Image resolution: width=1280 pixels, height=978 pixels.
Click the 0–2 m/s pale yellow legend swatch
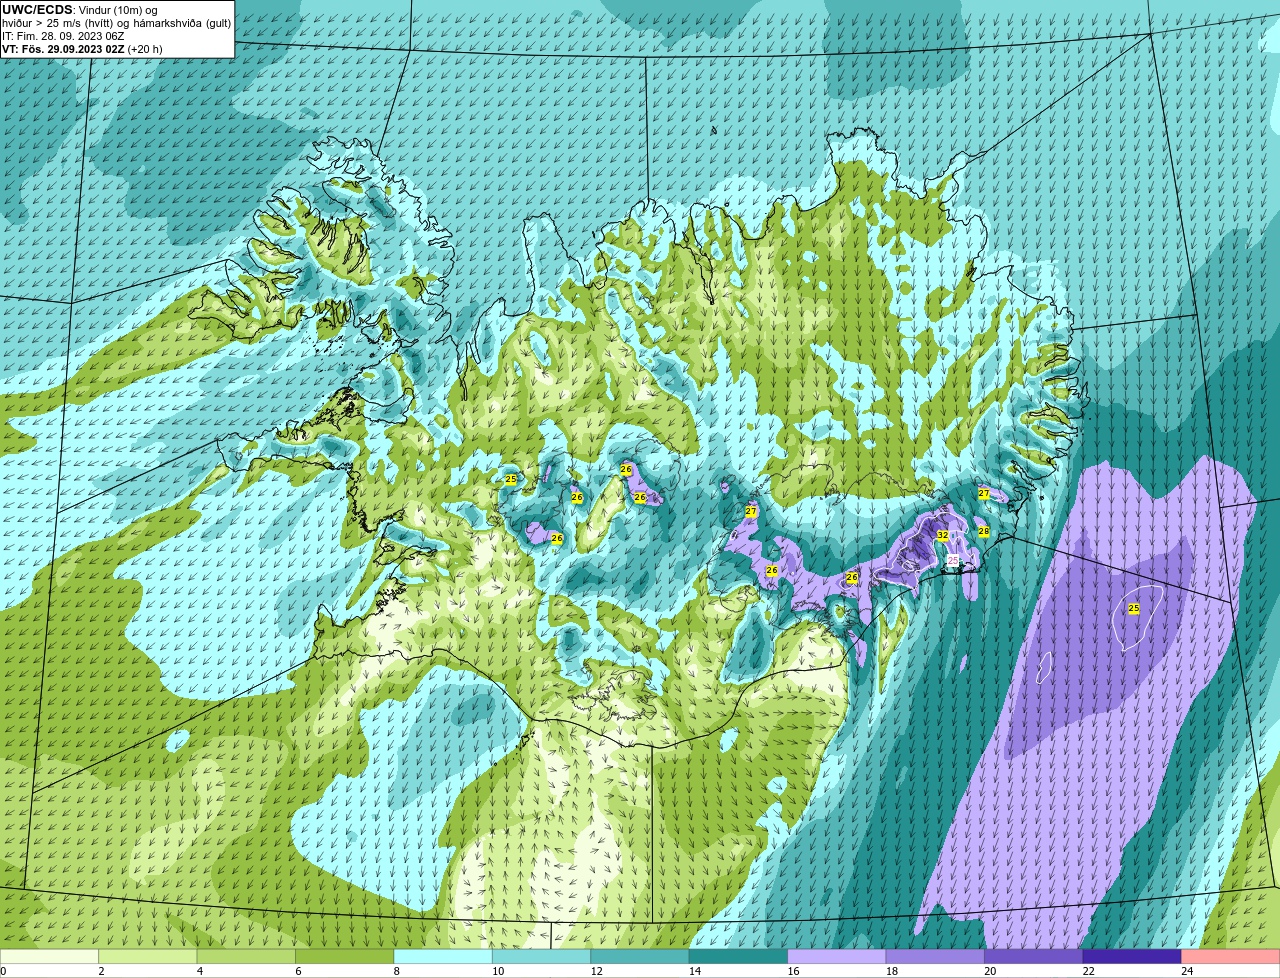49,956
